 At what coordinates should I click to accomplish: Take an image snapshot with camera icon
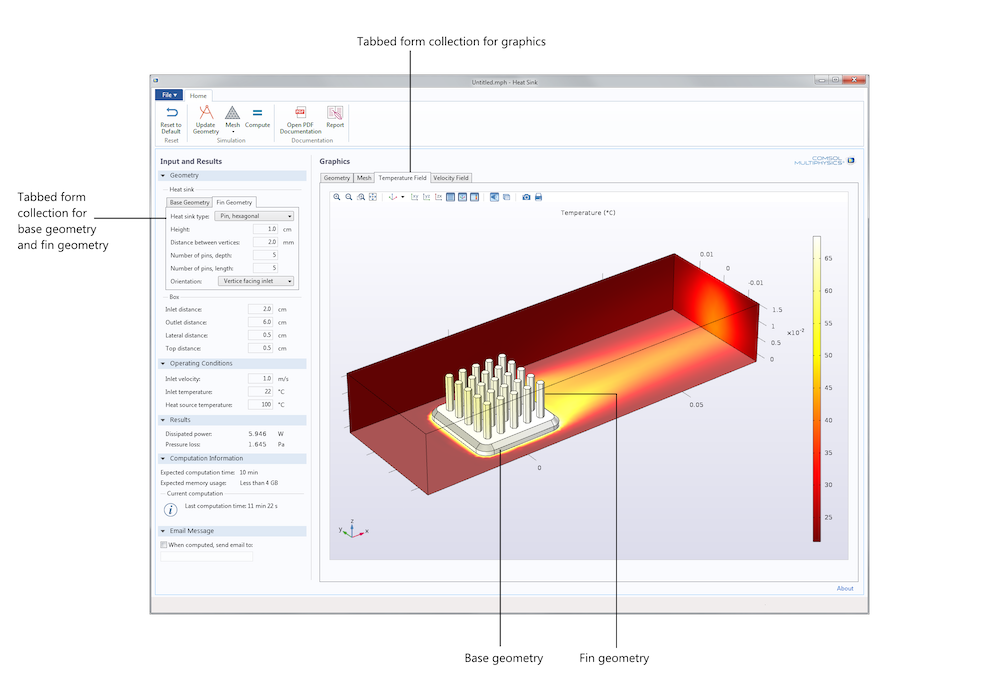[526, 197]
